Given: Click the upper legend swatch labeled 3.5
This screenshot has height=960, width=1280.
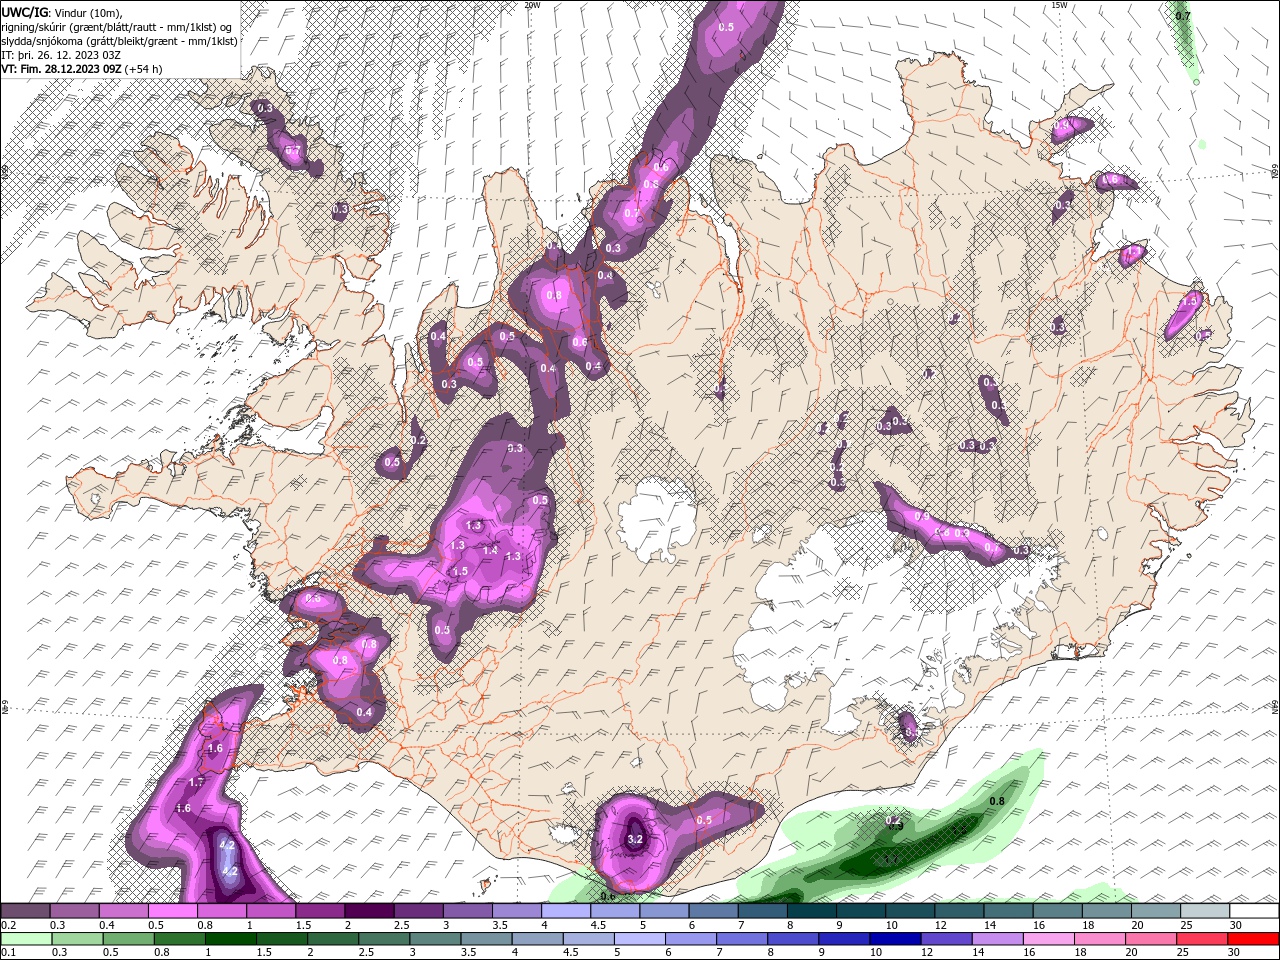Looking at the screenshot, I should 516,911.
